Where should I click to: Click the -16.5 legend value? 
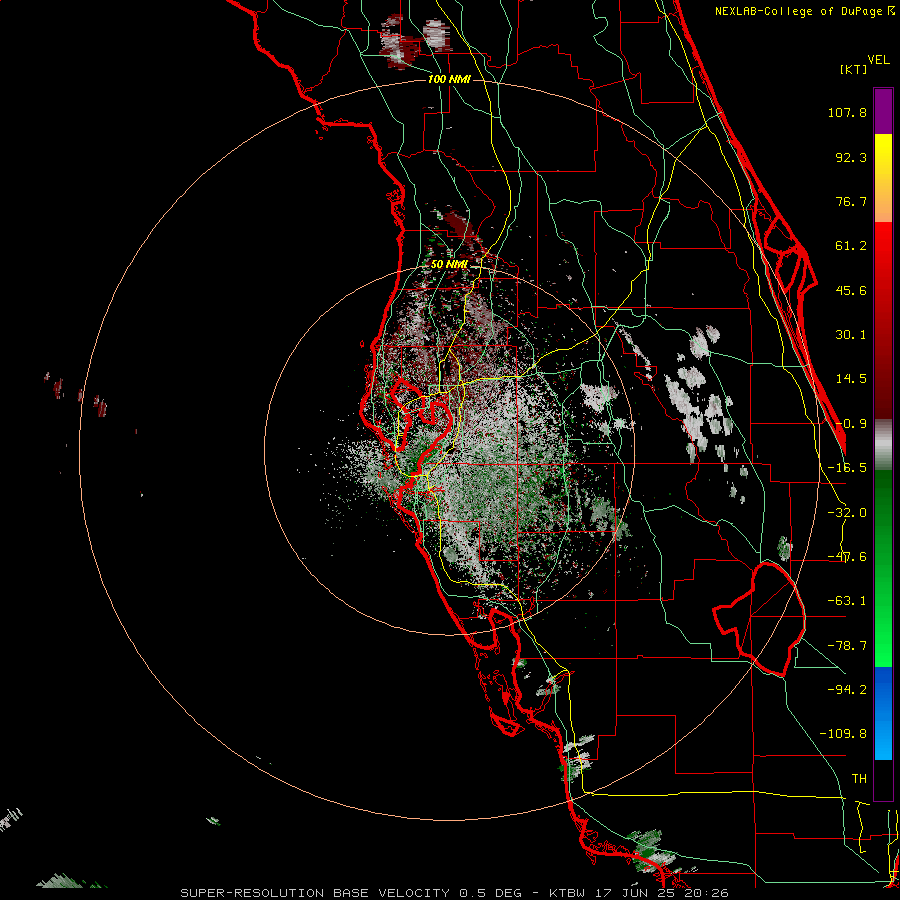tap(847, 468)
